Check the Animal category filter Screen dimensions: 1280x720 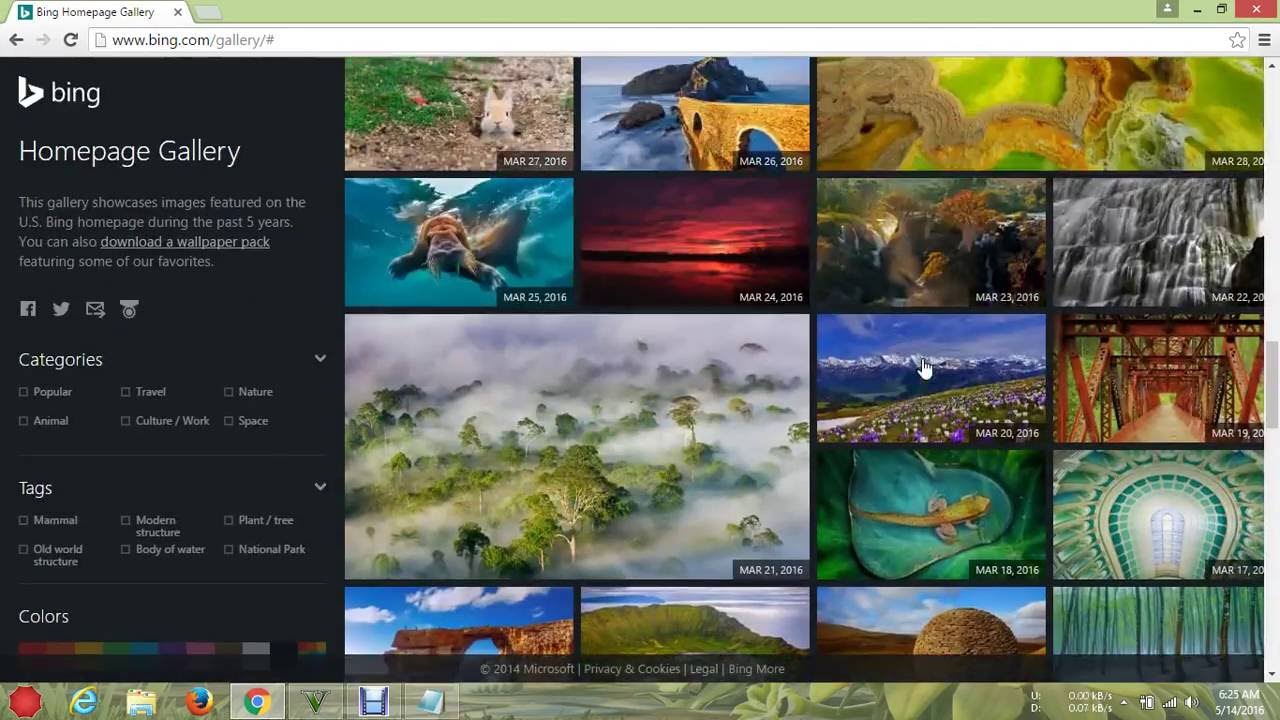point(24,421)
